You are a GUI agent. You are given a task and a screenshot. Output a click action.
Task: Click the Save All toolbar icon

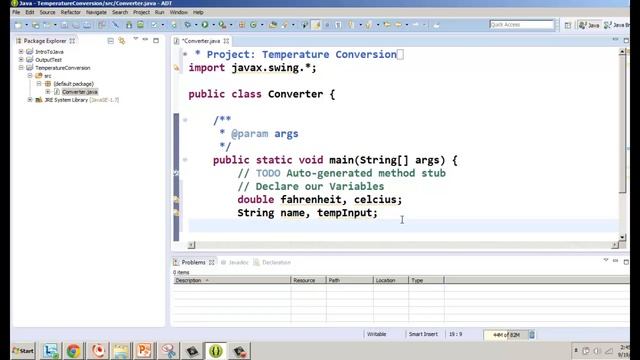[76, 25]
